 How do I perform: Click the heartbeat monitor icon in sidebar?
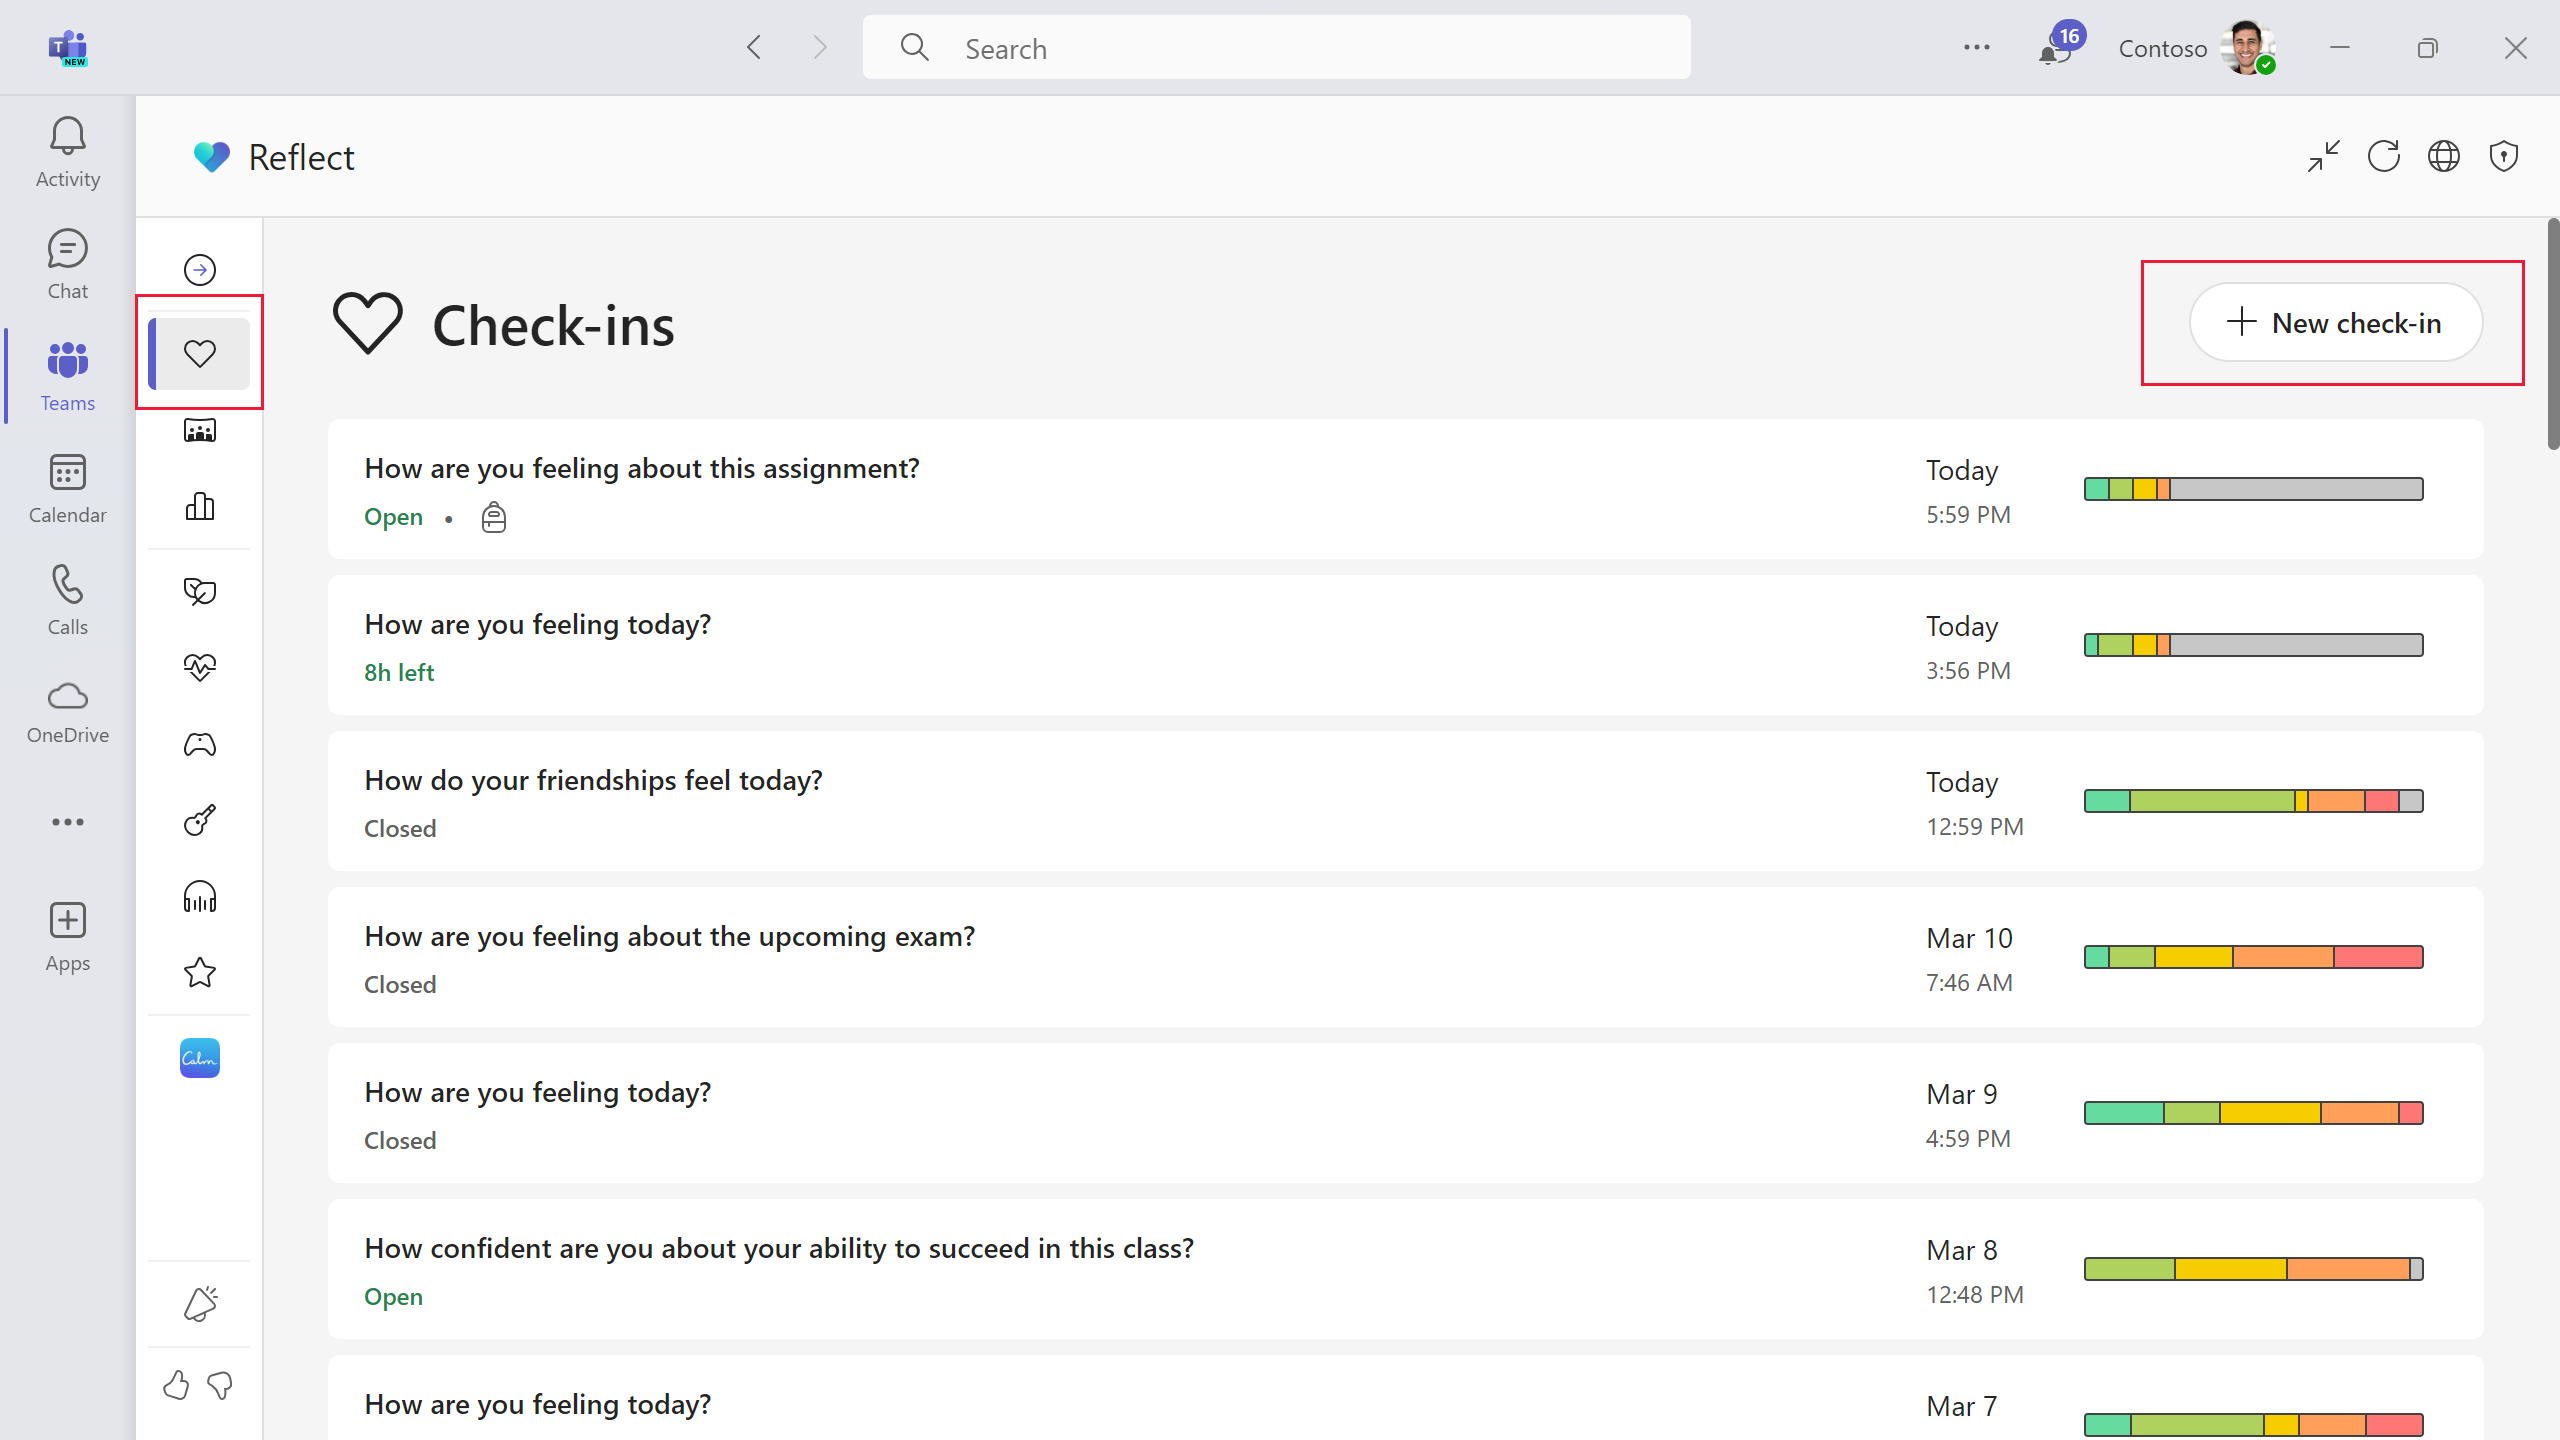200,667
